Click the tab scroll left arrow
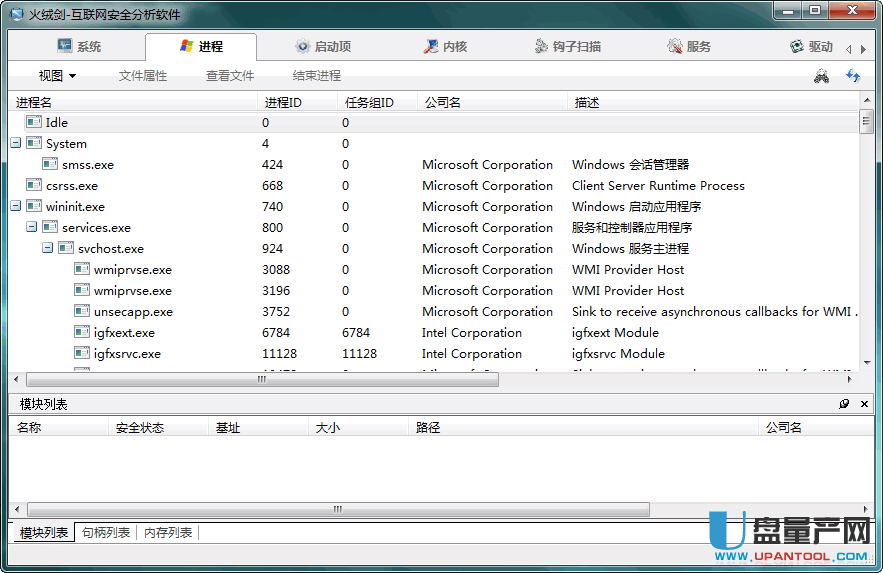The width and height of the screenshot is (883, 573). point(848,48)
